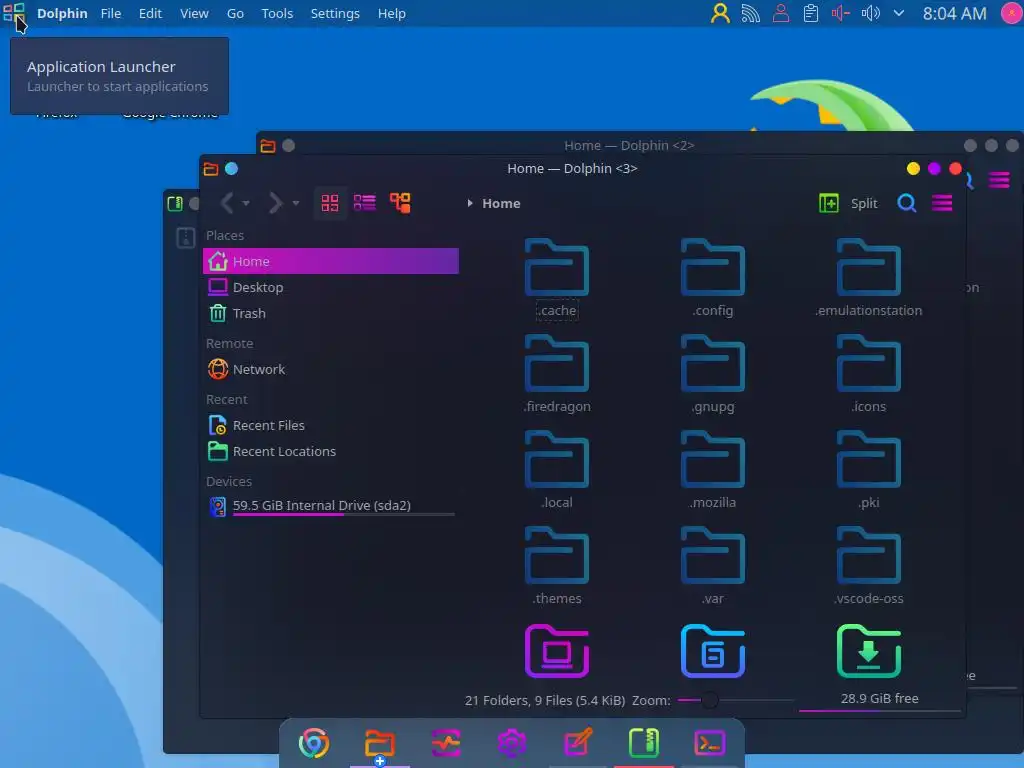The width and height of the screenshot is (1024, 768).
Task: Select the .pki folder
Action: pos(869,470)
